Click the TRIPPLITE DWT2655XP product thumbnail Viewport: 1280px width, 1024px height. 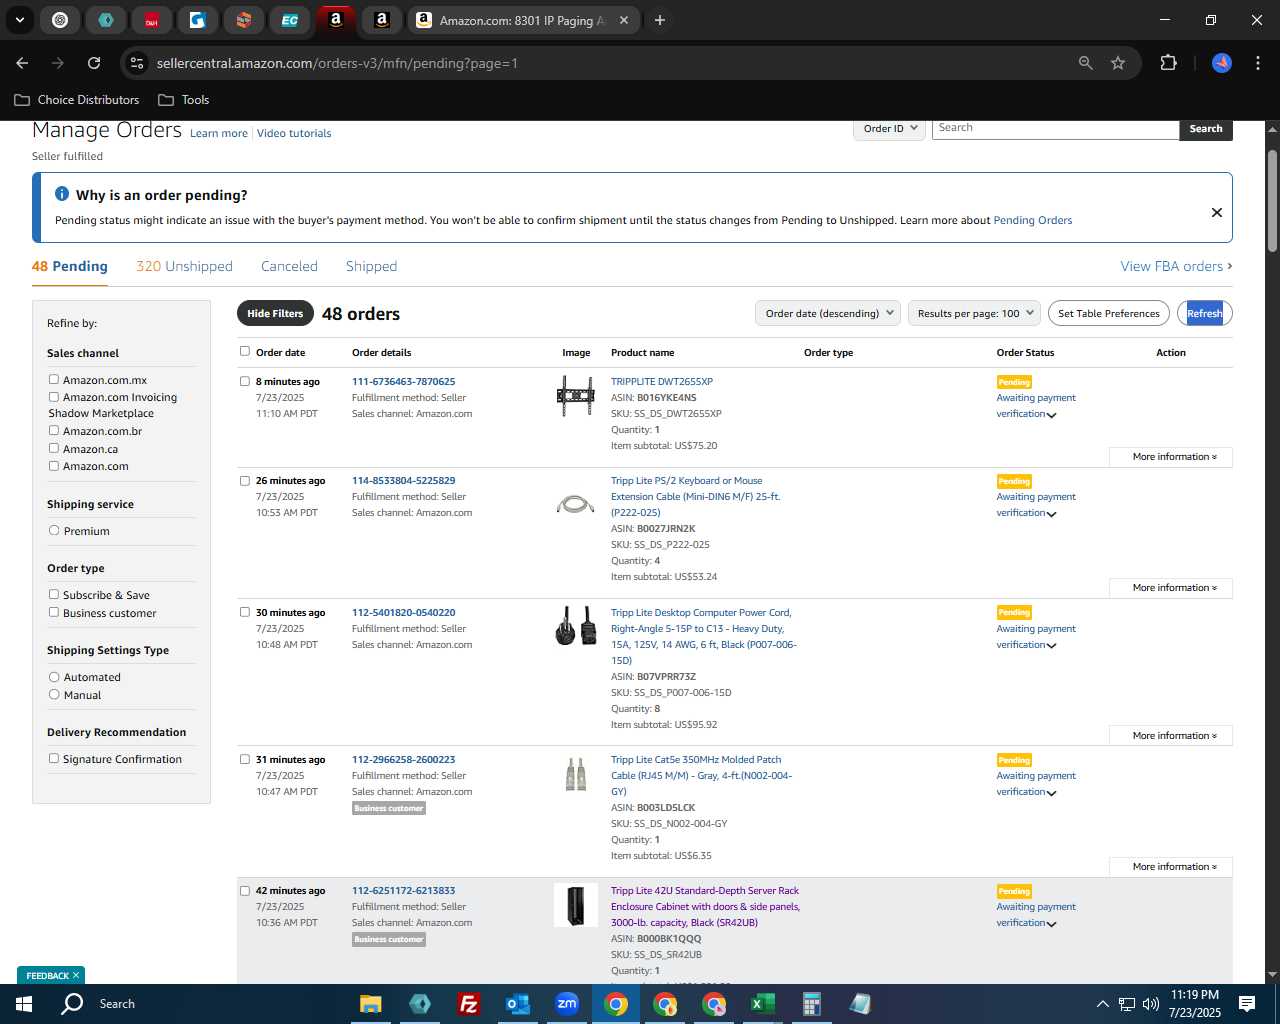pos(576,395)
